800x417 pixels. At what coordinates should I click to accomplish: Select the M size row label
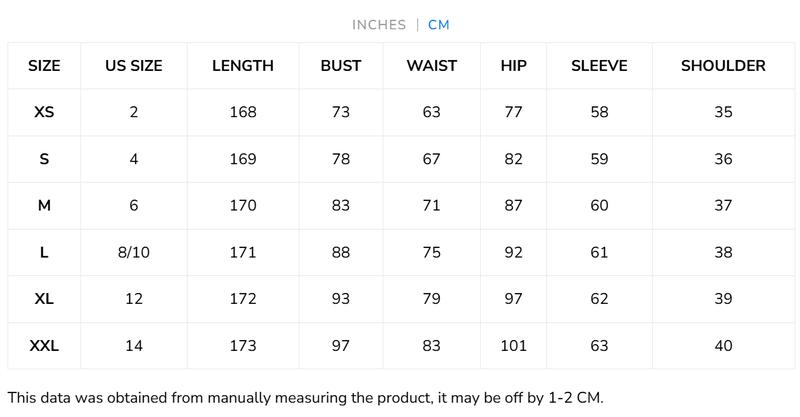[x=44, y=206]
